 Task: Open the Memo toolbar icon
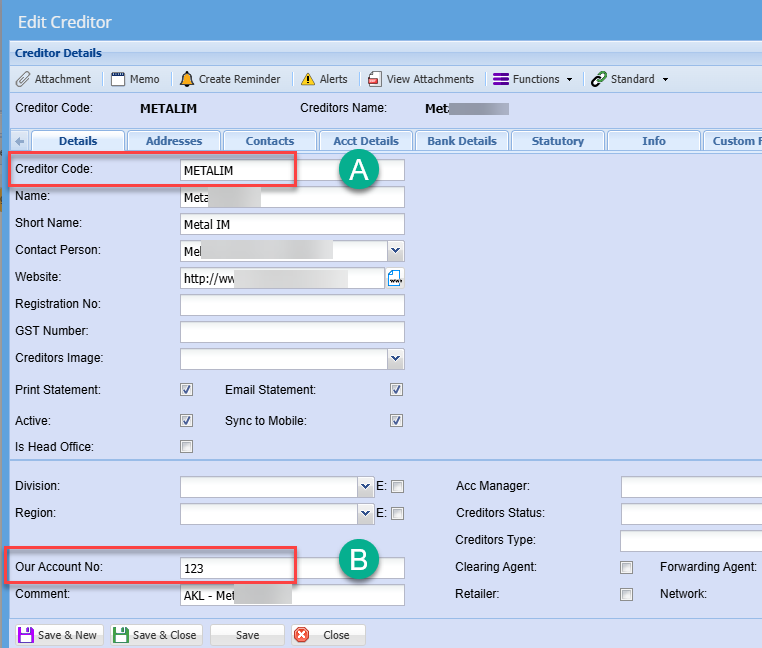(118, 79)
